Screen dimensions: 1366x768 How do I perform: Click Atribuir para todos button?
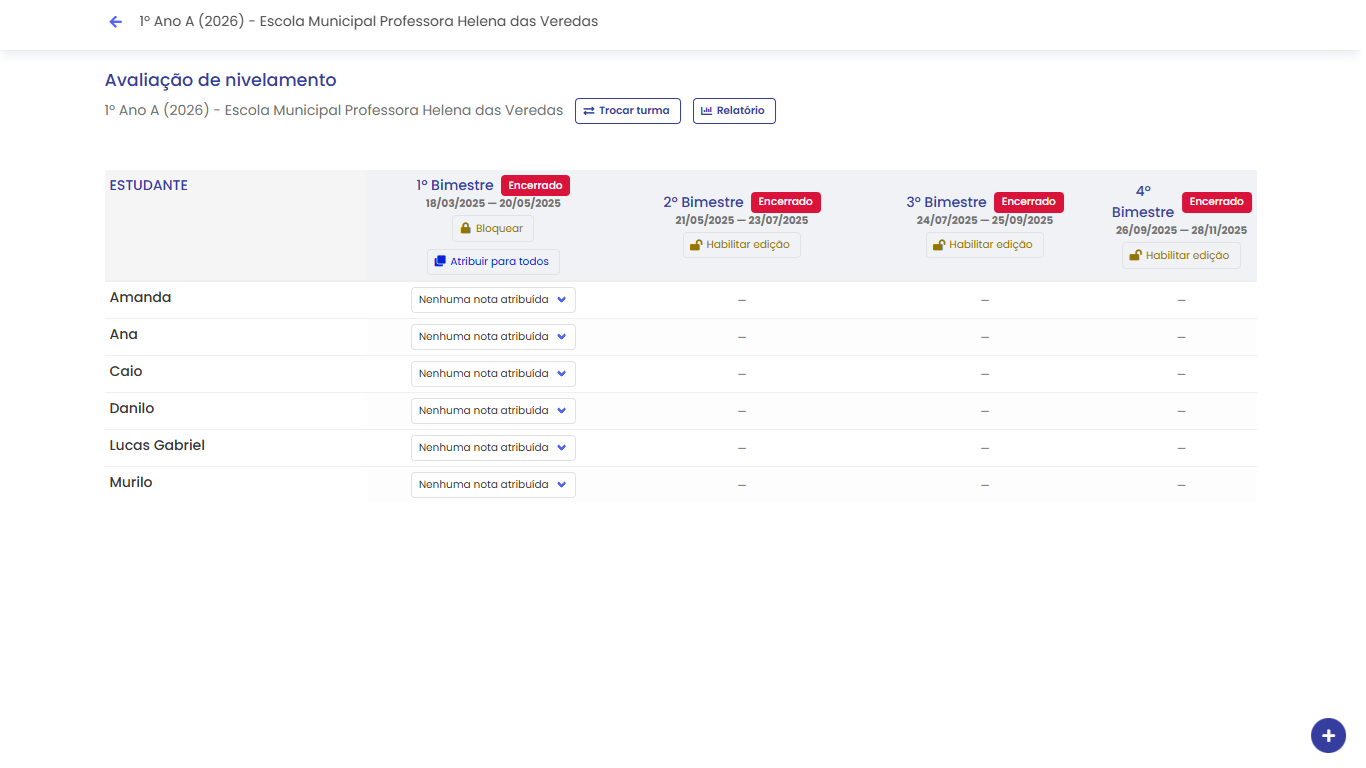coord(493,262)
